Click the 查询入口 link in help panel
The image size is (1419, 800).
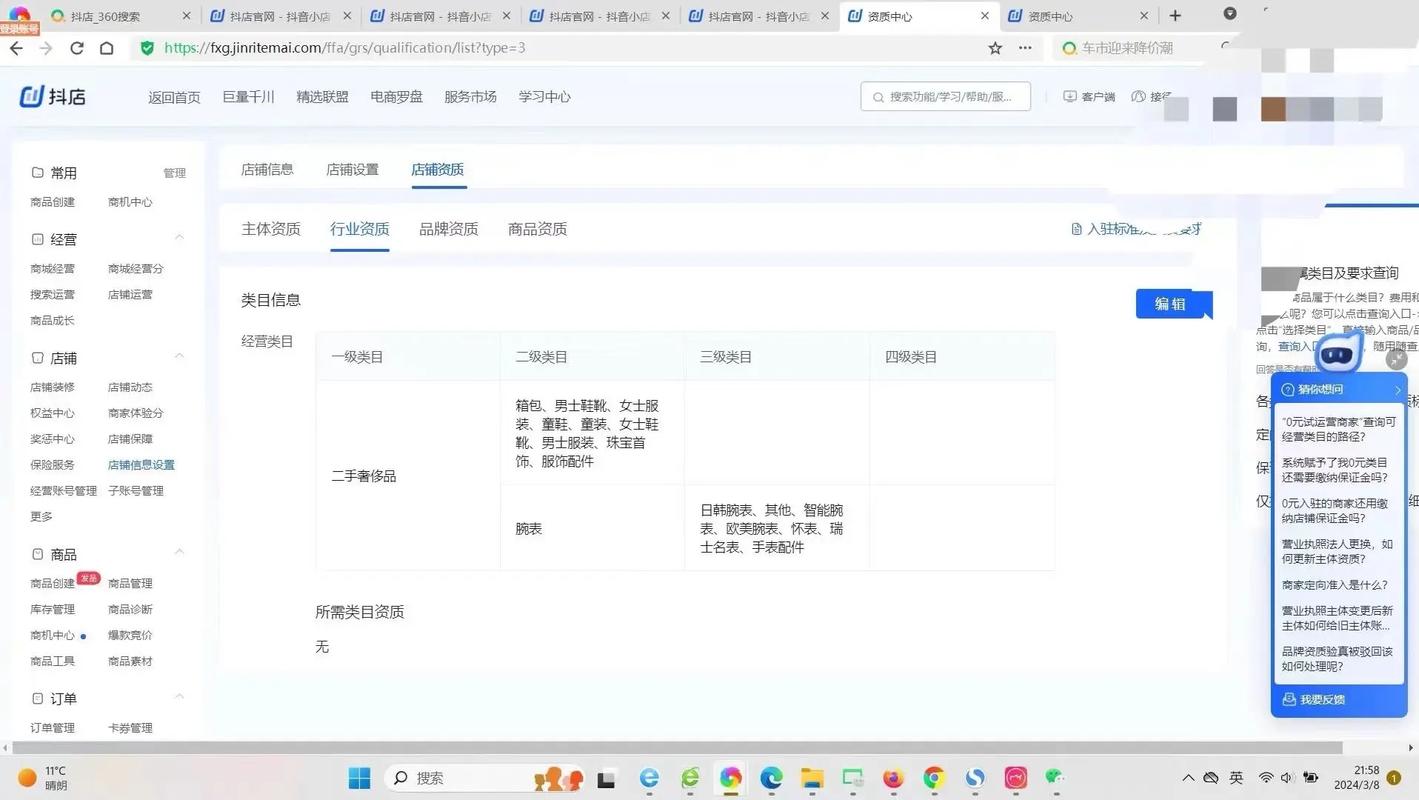[x=1299, y=346]
